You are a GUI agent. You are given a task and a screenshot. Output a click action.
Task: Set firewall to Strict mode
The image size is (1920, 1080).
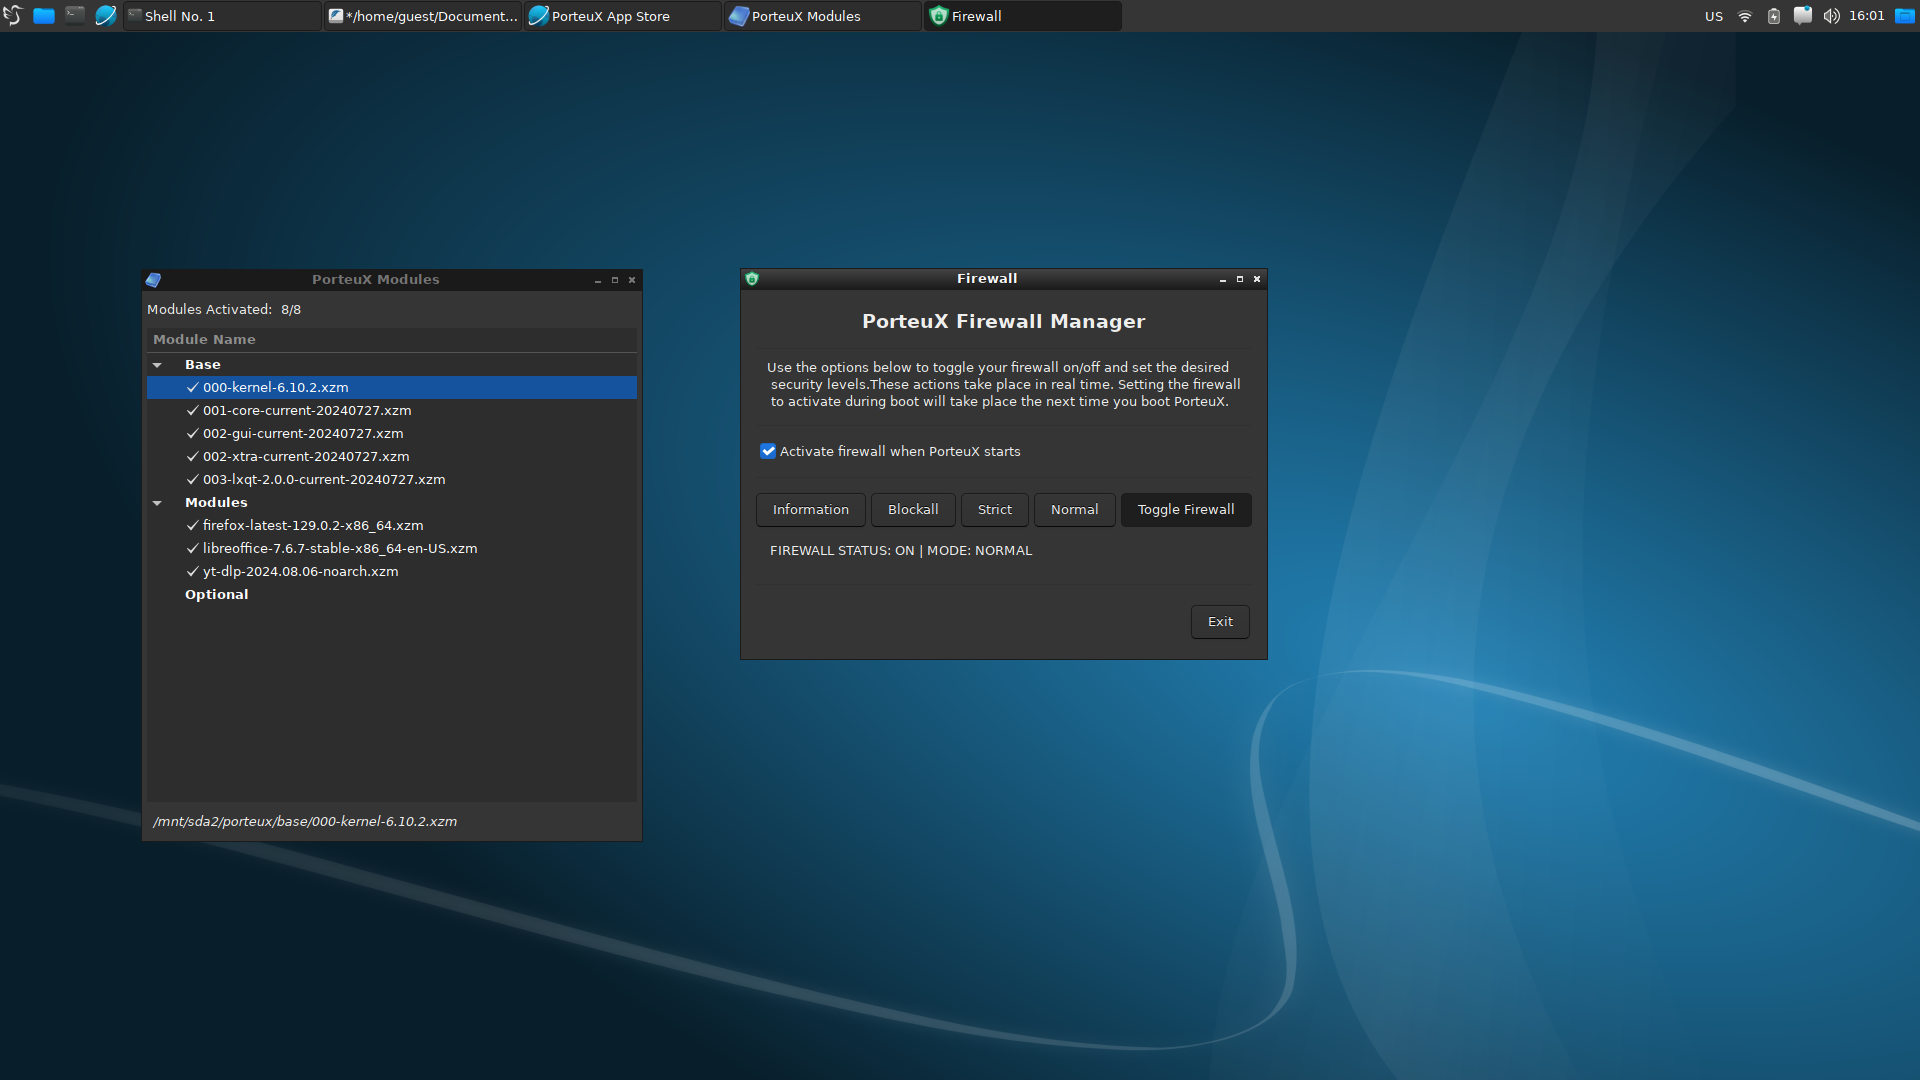pyautogui.click(x=995, y=510)
